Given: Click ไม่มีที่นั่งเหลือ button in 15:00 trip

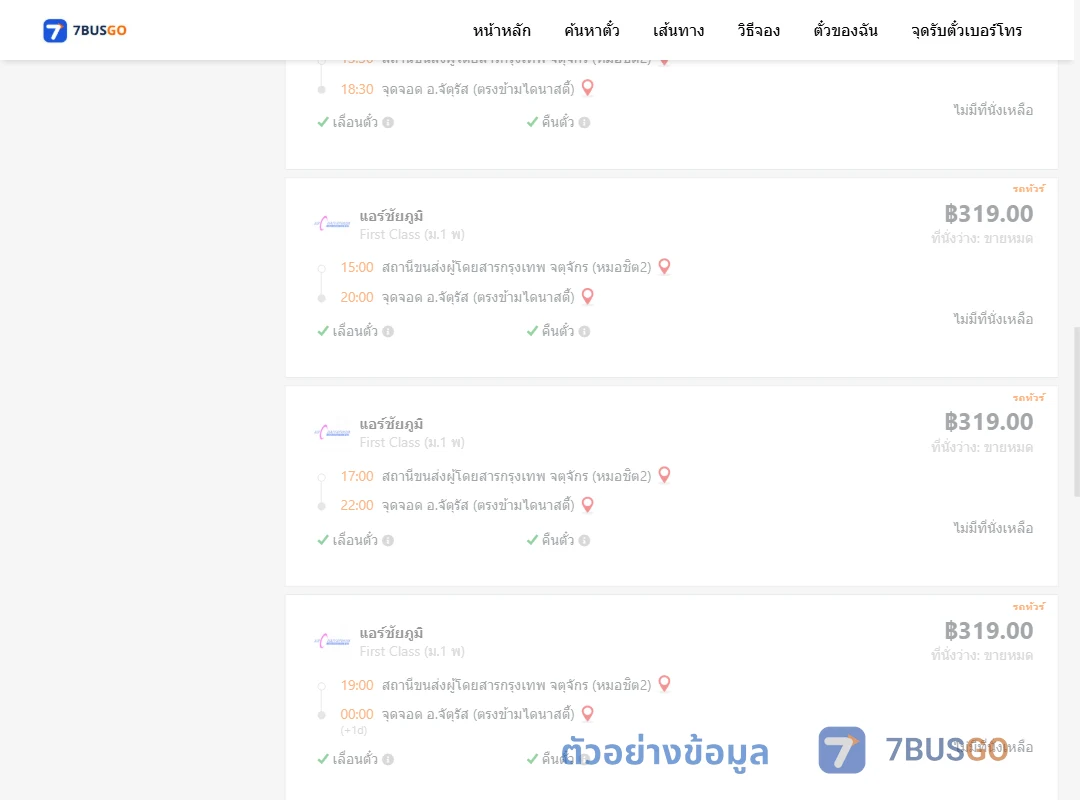Looking at the screenshot, I should 993,319.
